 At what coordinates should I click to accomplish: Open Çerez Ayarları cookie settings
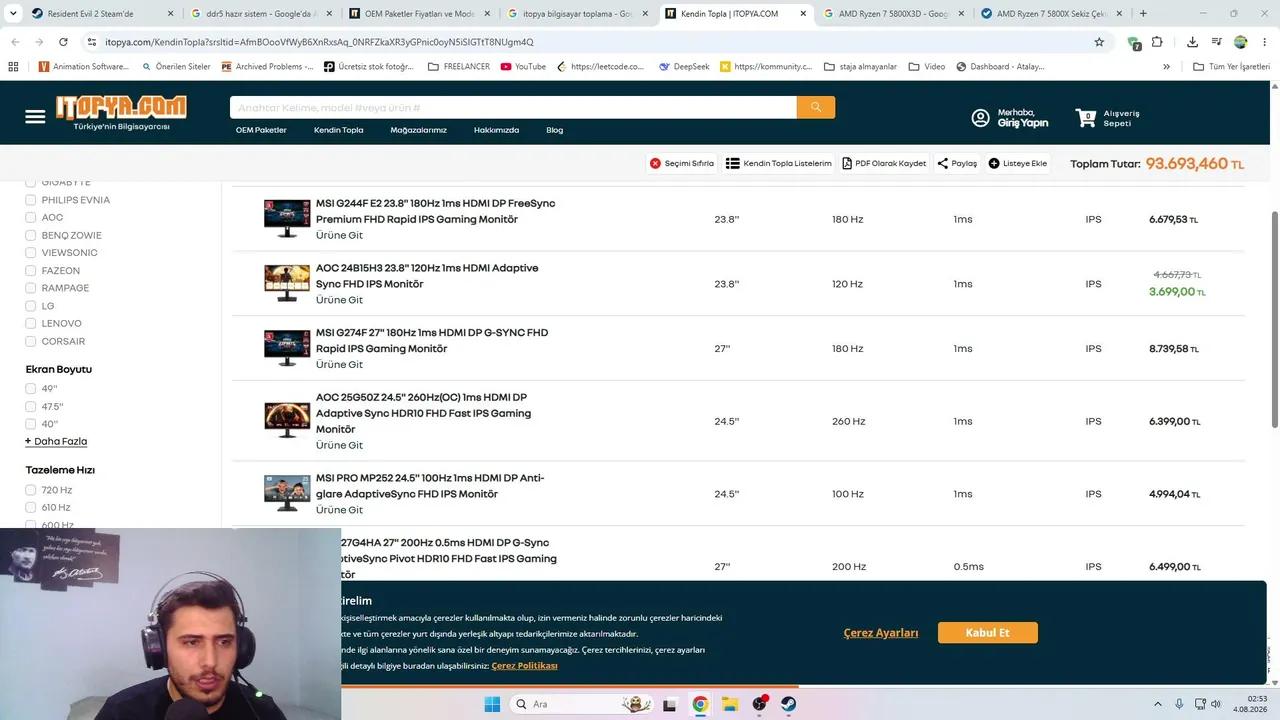coord(881,633)
